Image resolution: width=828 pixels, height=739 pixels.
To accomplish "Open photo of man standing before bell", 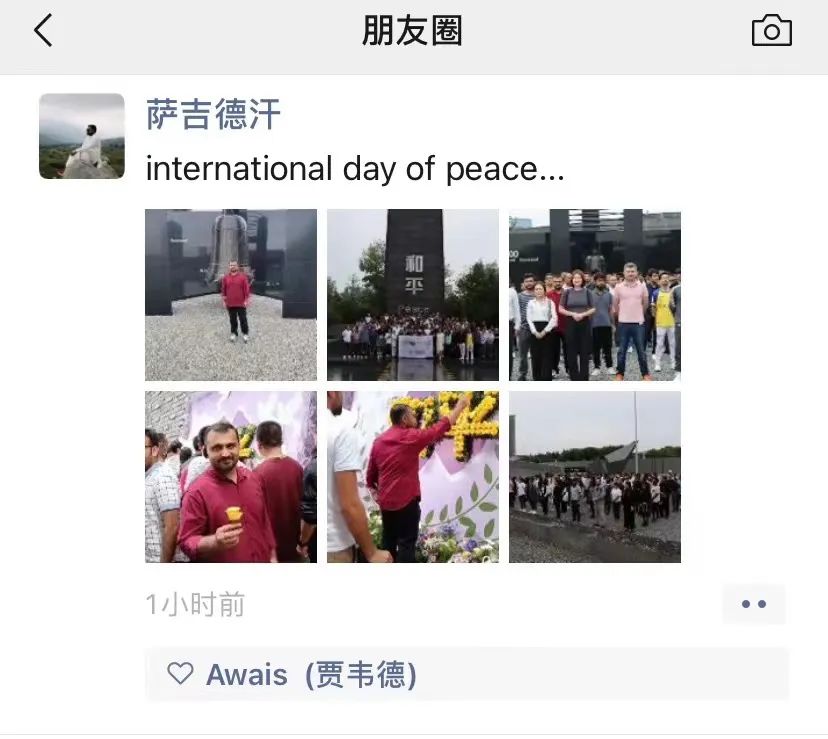I will pyautogui.click(x=231, y=295).
